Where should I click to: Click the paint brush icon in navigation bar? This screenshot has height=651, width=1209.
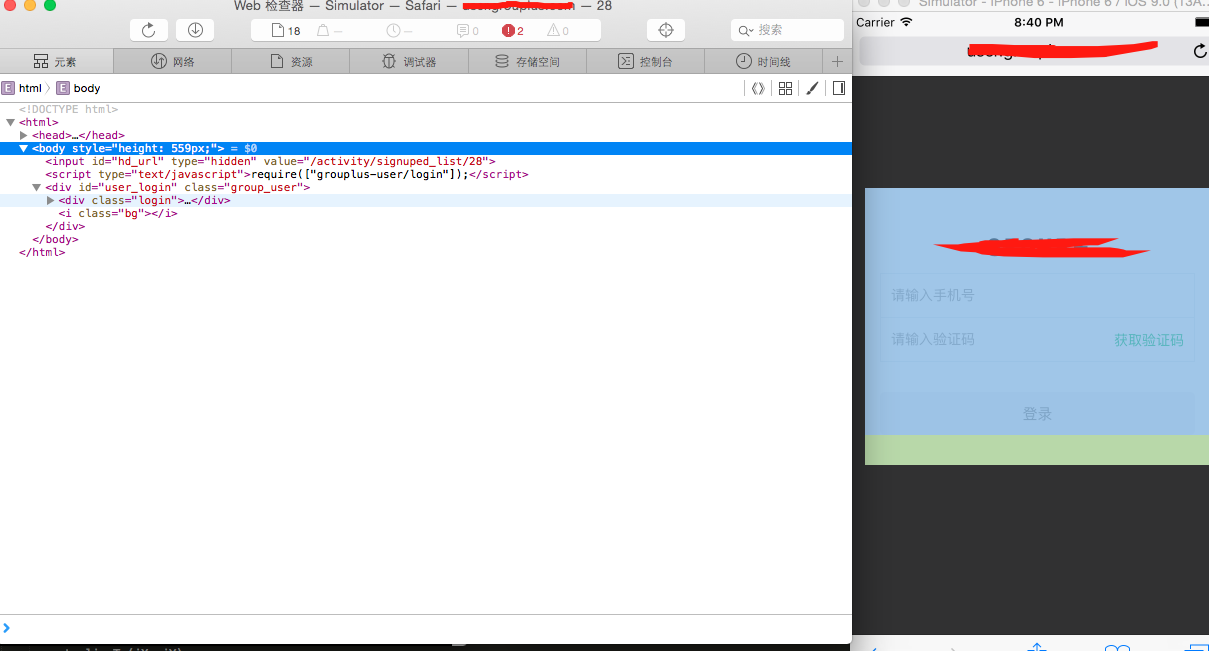812,88
